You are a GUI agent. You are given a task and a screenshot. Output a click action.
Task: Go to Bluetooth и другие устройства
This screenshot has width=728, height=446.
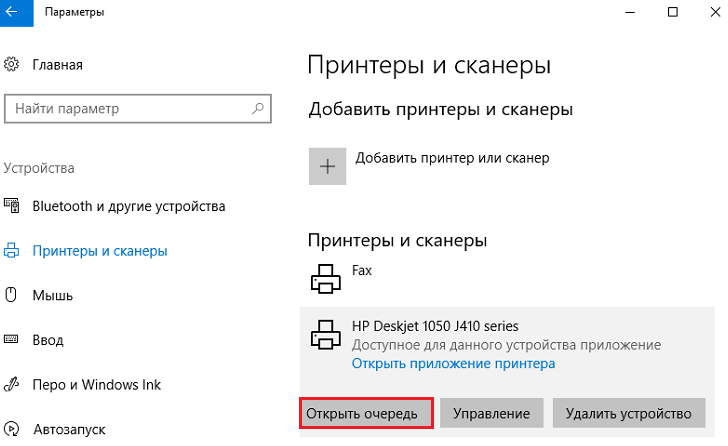(128, 206)
